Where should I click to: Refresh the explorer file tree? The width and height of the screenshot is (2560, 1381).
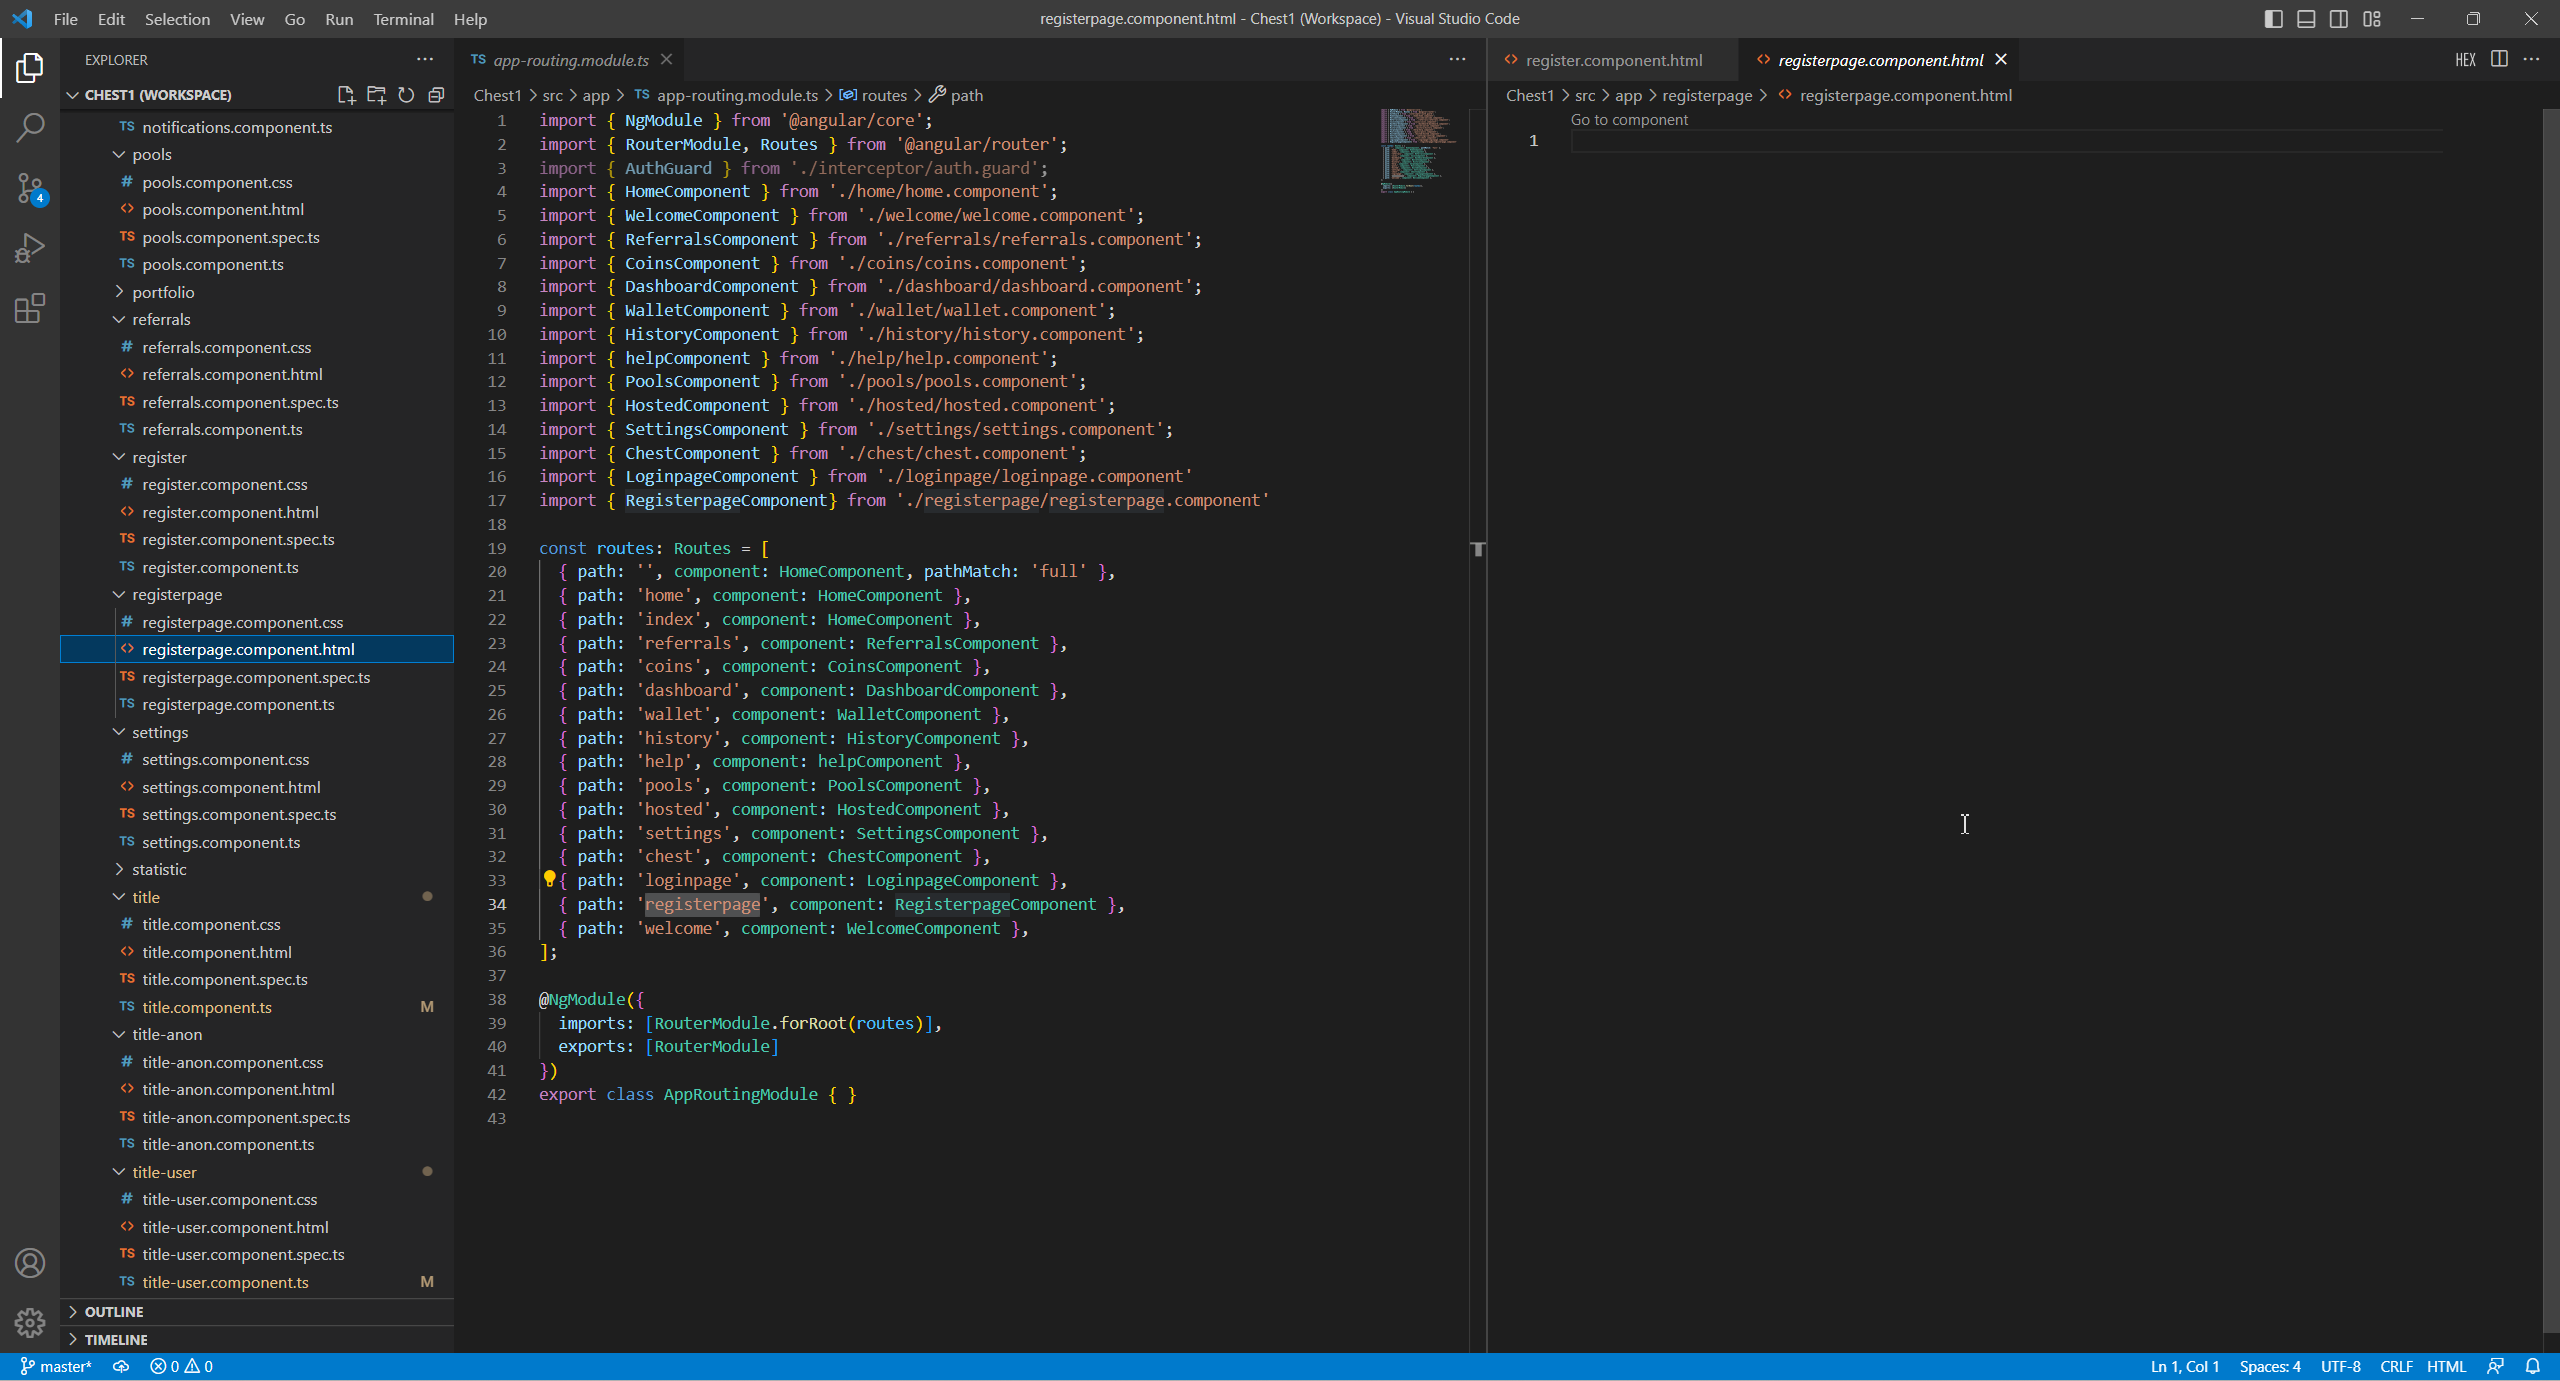[406, 95]
